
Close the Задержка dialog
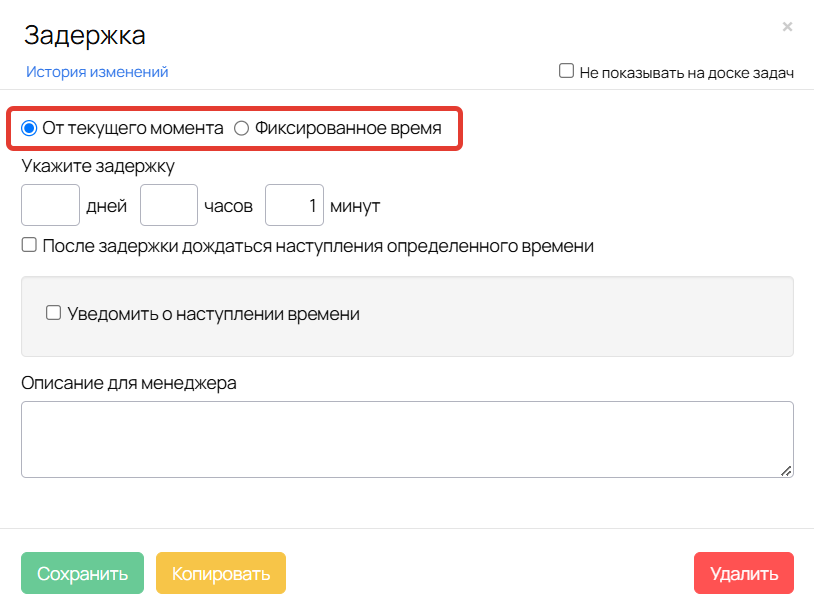click(x=789, y=27)
